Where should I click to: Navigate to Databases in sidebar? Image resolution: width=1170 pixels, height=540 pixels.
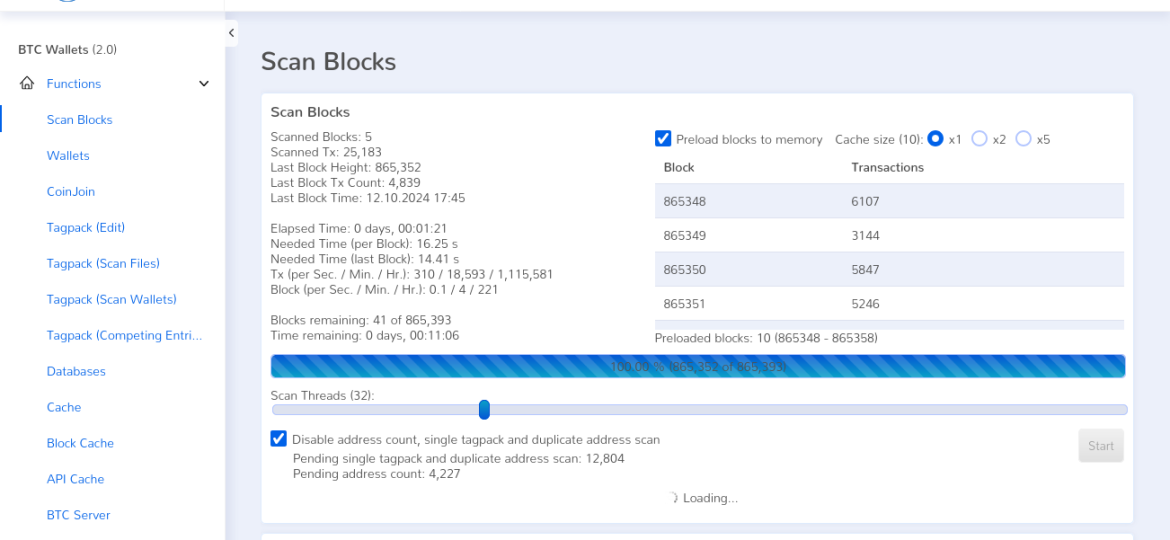point(76,371)
